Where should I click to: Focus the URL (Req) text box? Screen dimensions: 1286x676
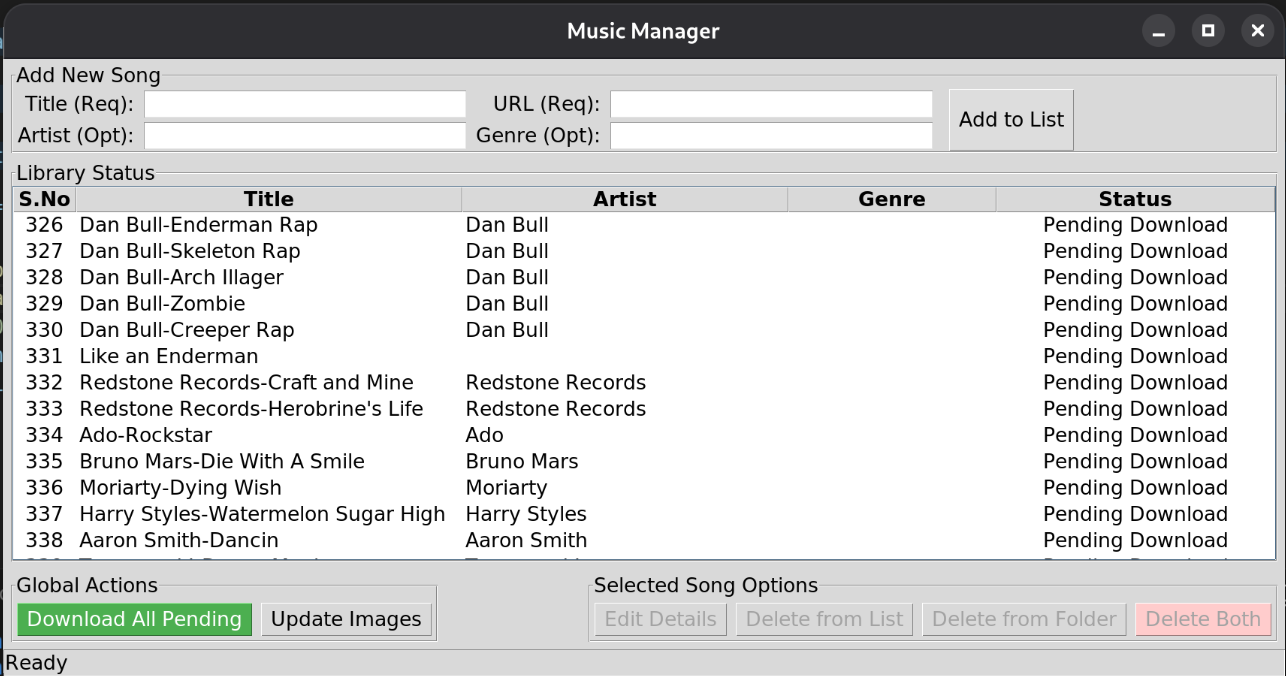pyautogui.click(x=771, y=104)
